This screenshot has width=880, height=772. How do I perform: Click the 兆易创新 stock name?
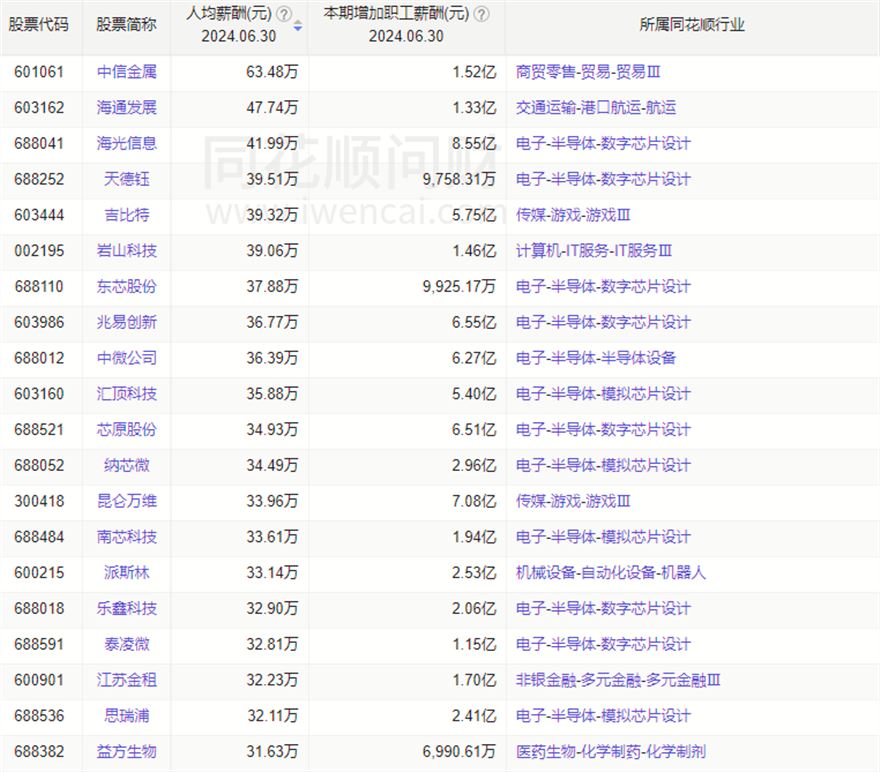point(127,322)
